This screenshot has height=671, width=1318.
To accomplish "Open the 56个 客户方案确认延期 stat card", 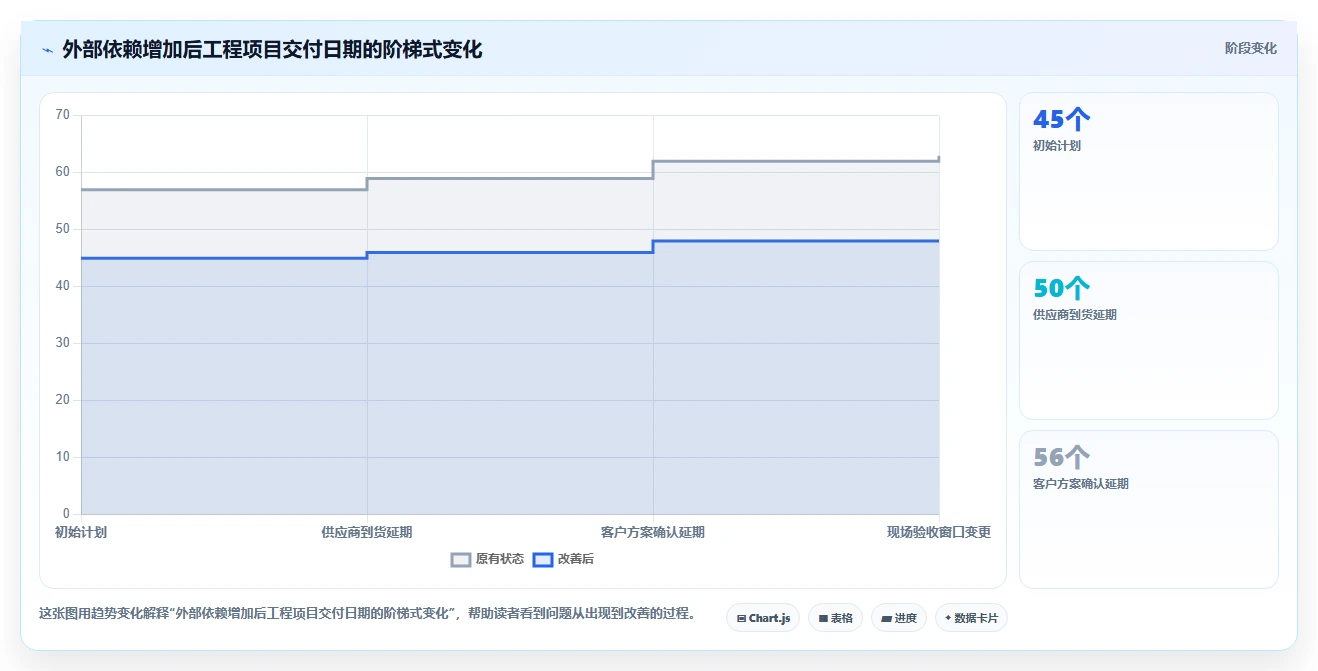I will [1148, 509].
